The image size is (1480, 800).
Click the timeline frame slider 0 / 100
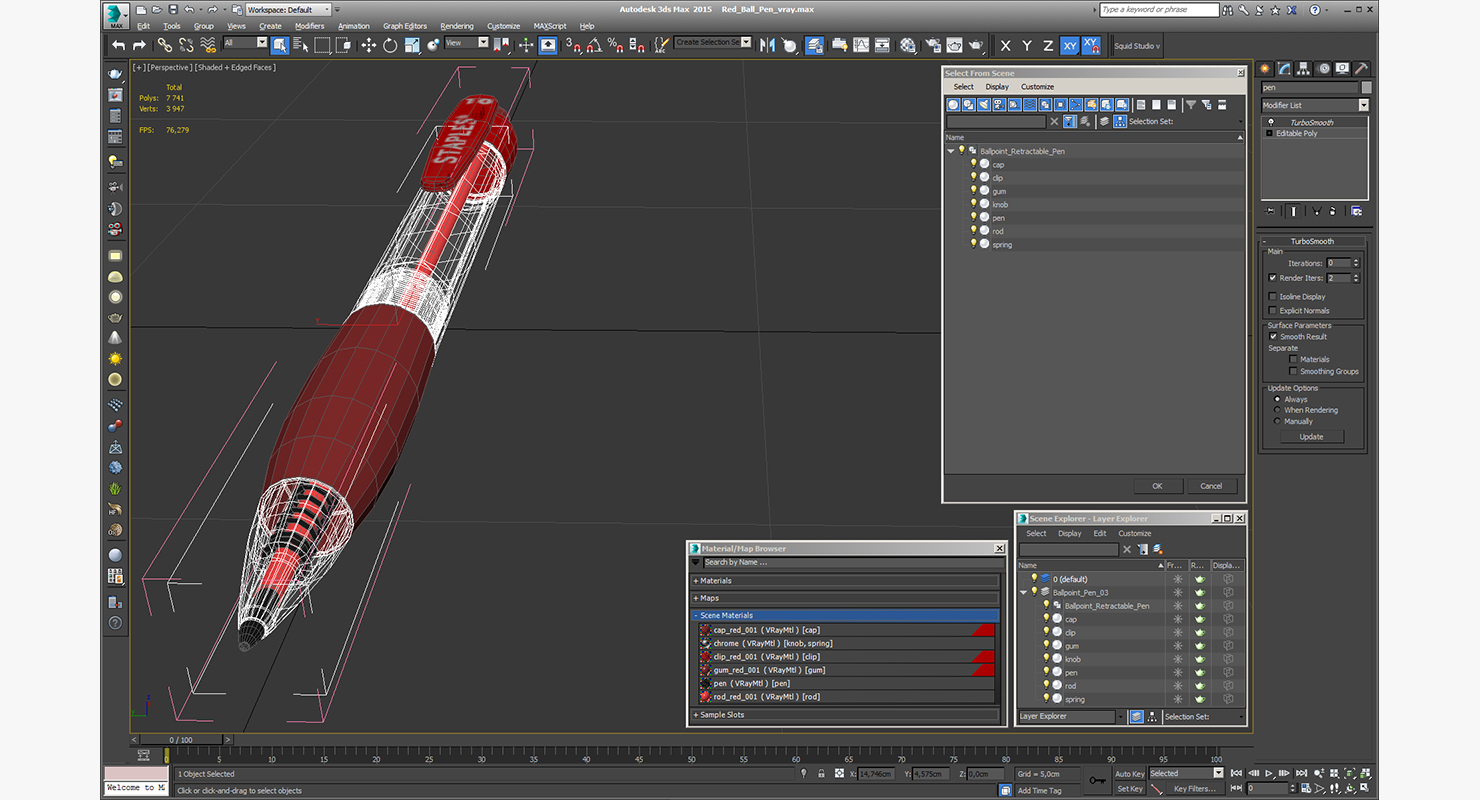(x=182, y=740)
